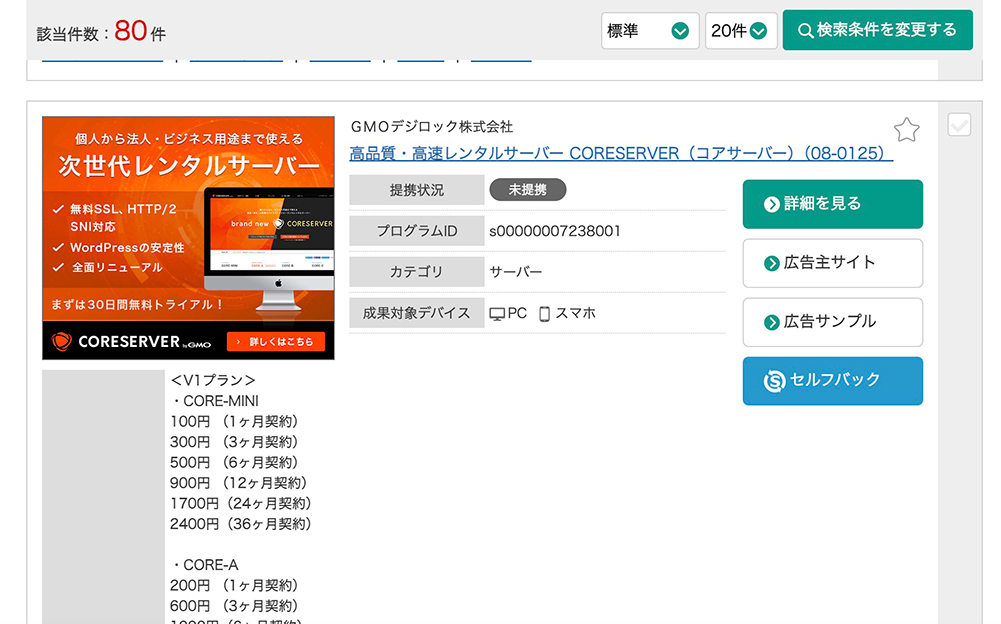The width and height of the screenshot is (1001, 624).
Task: Click the プログラムID label cell
Action: pyautogui.click(x=417, y=231)
